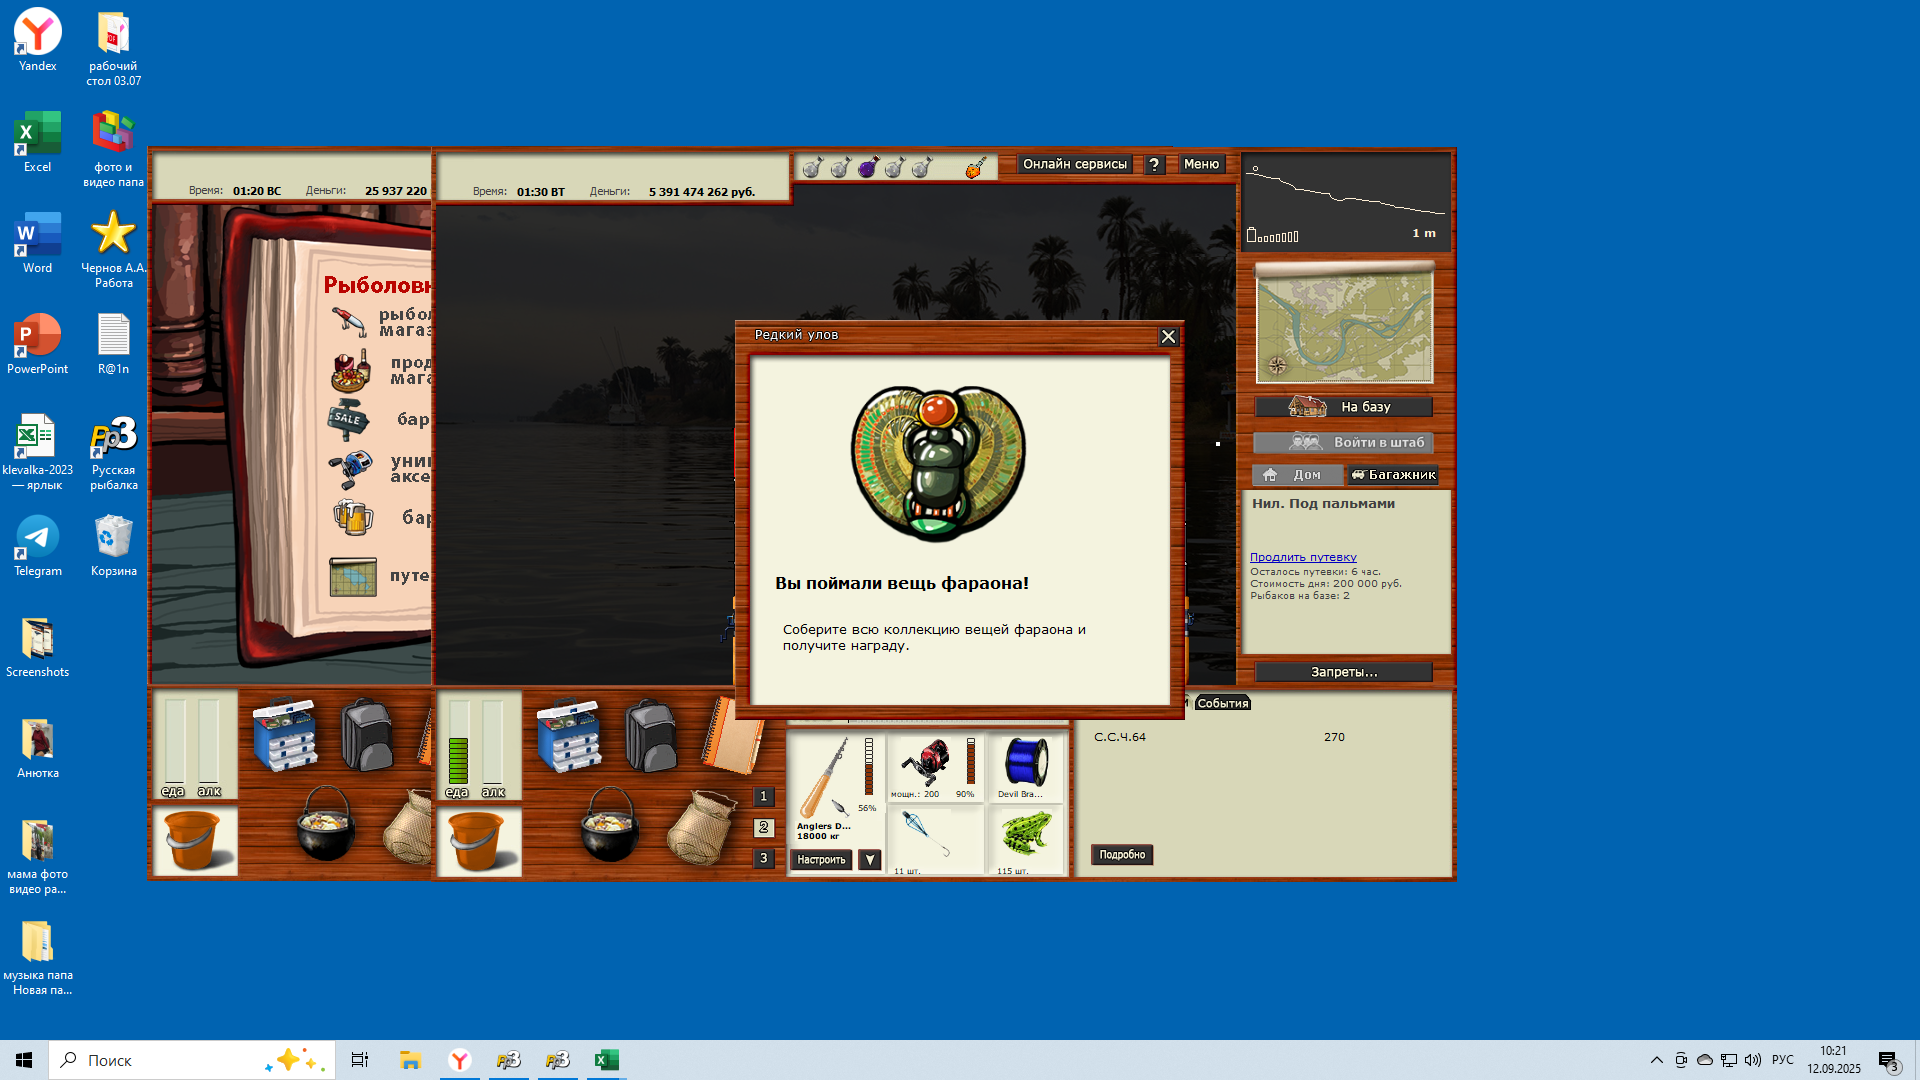Viewport: 1920px width, 1080px height.
Task: Open the tackle box in right panel
Action: click(568, 737)
